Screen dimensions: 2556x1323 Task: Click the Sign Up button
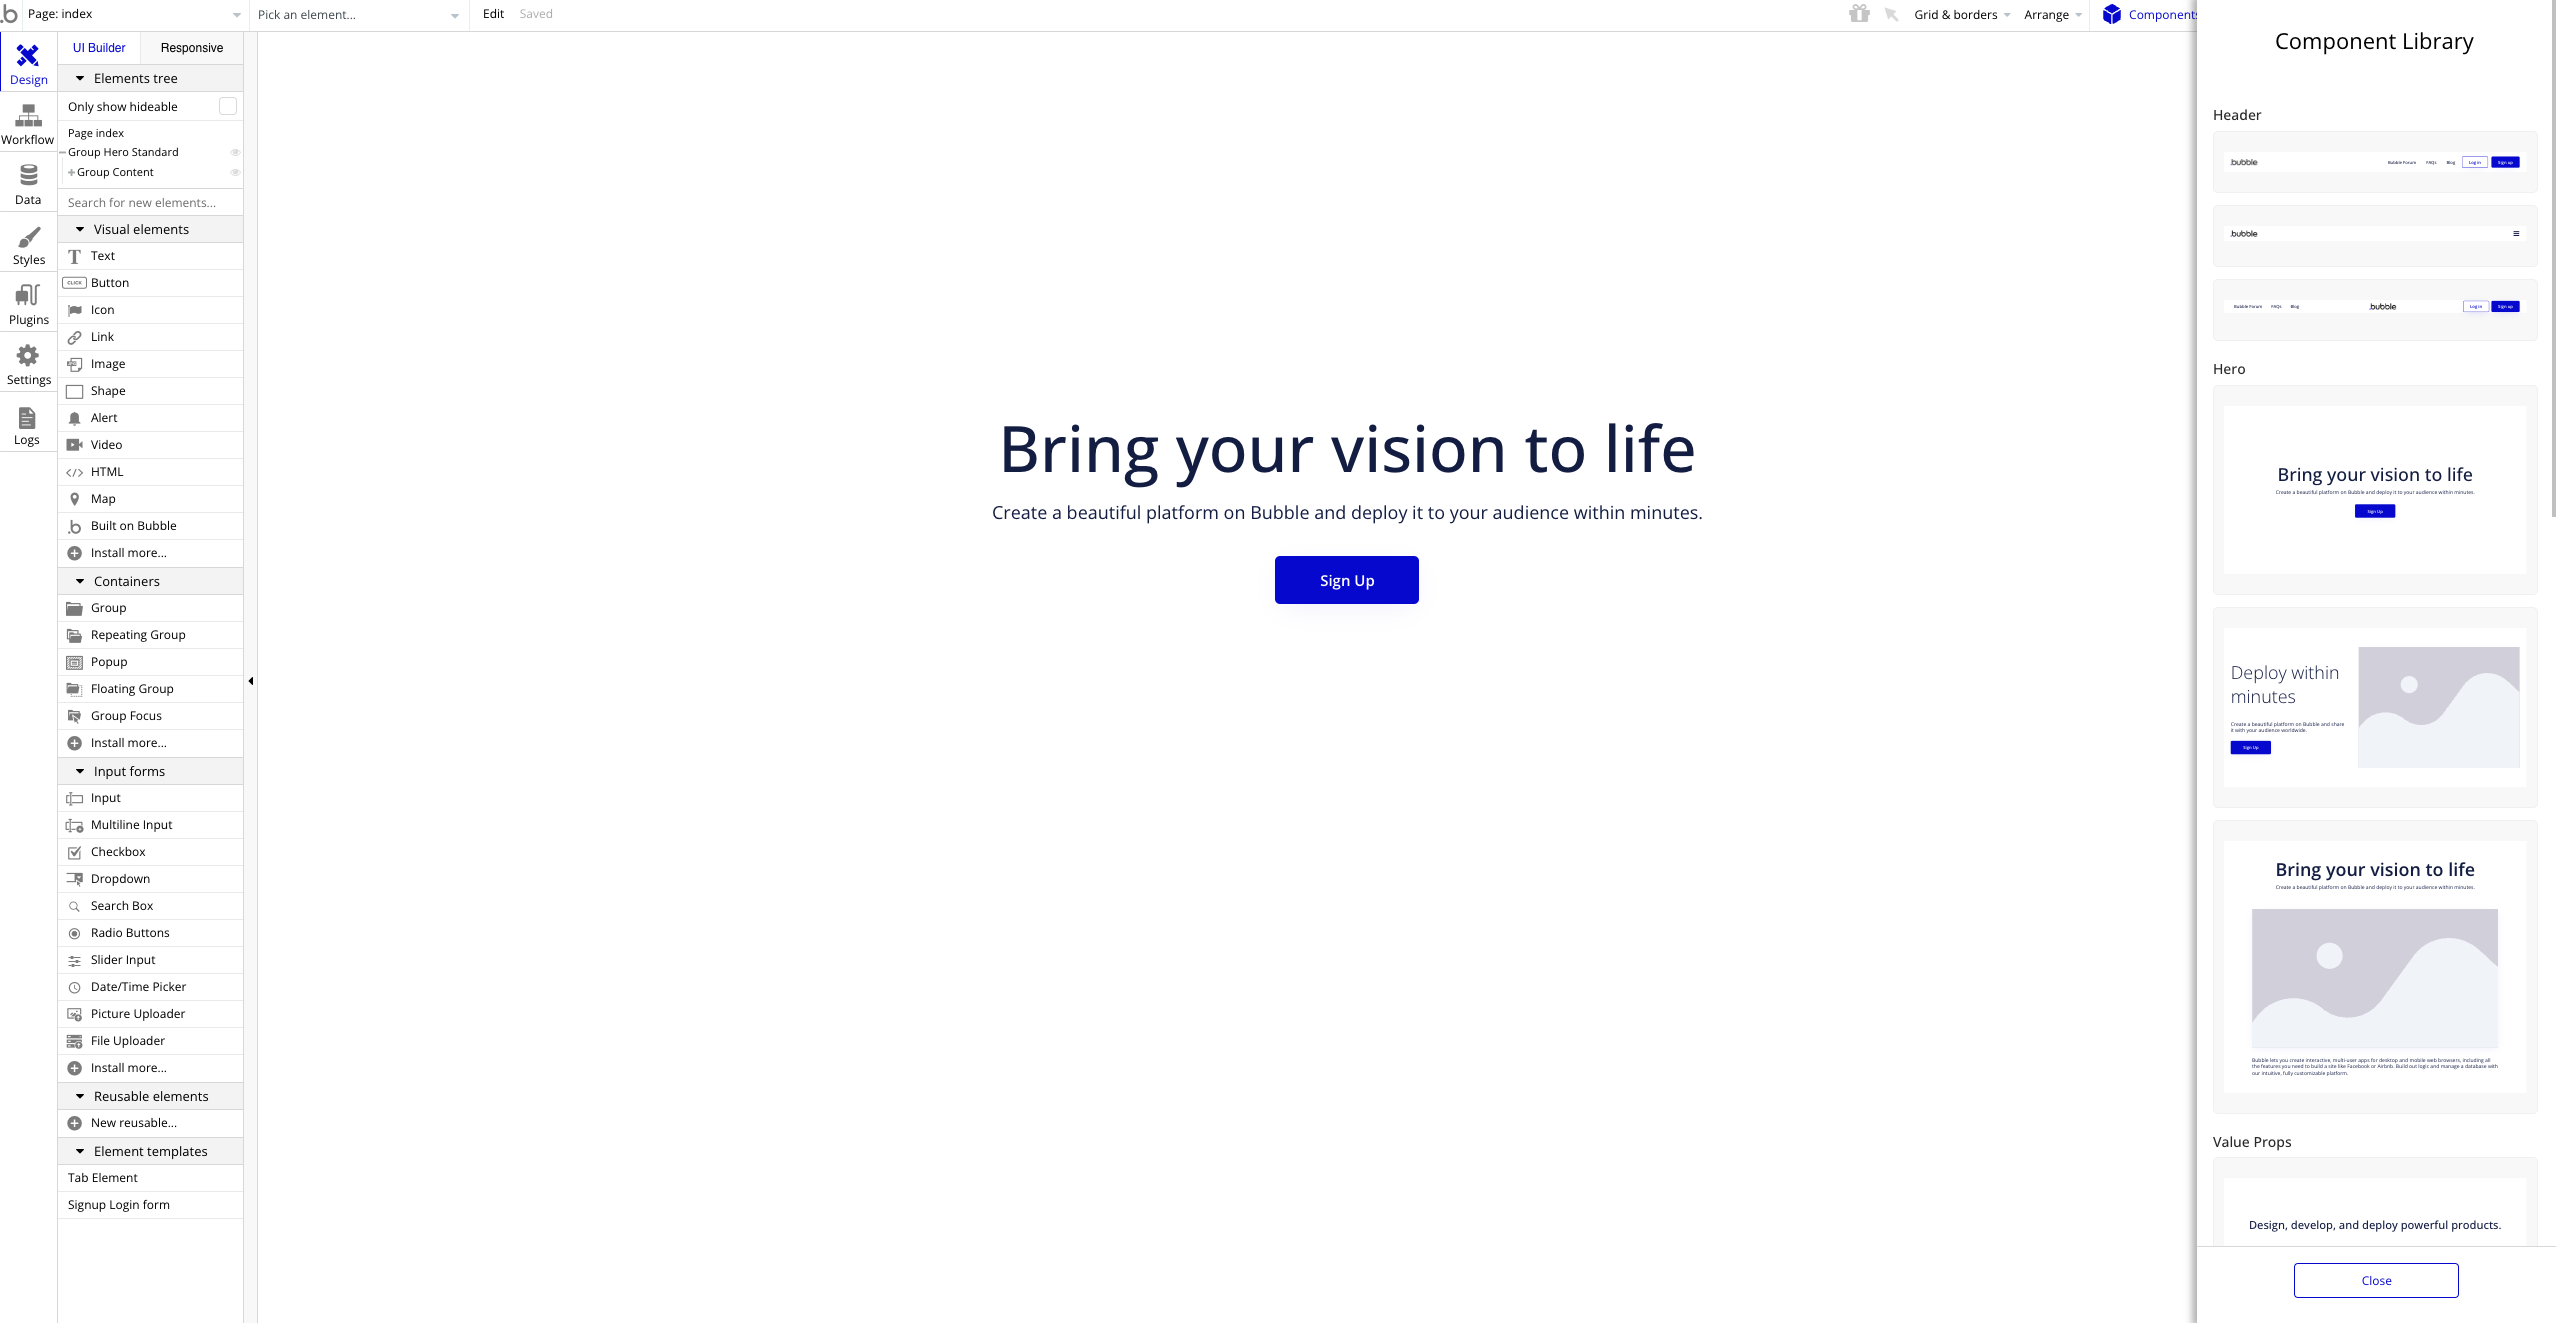click(x=1346, y=579)
